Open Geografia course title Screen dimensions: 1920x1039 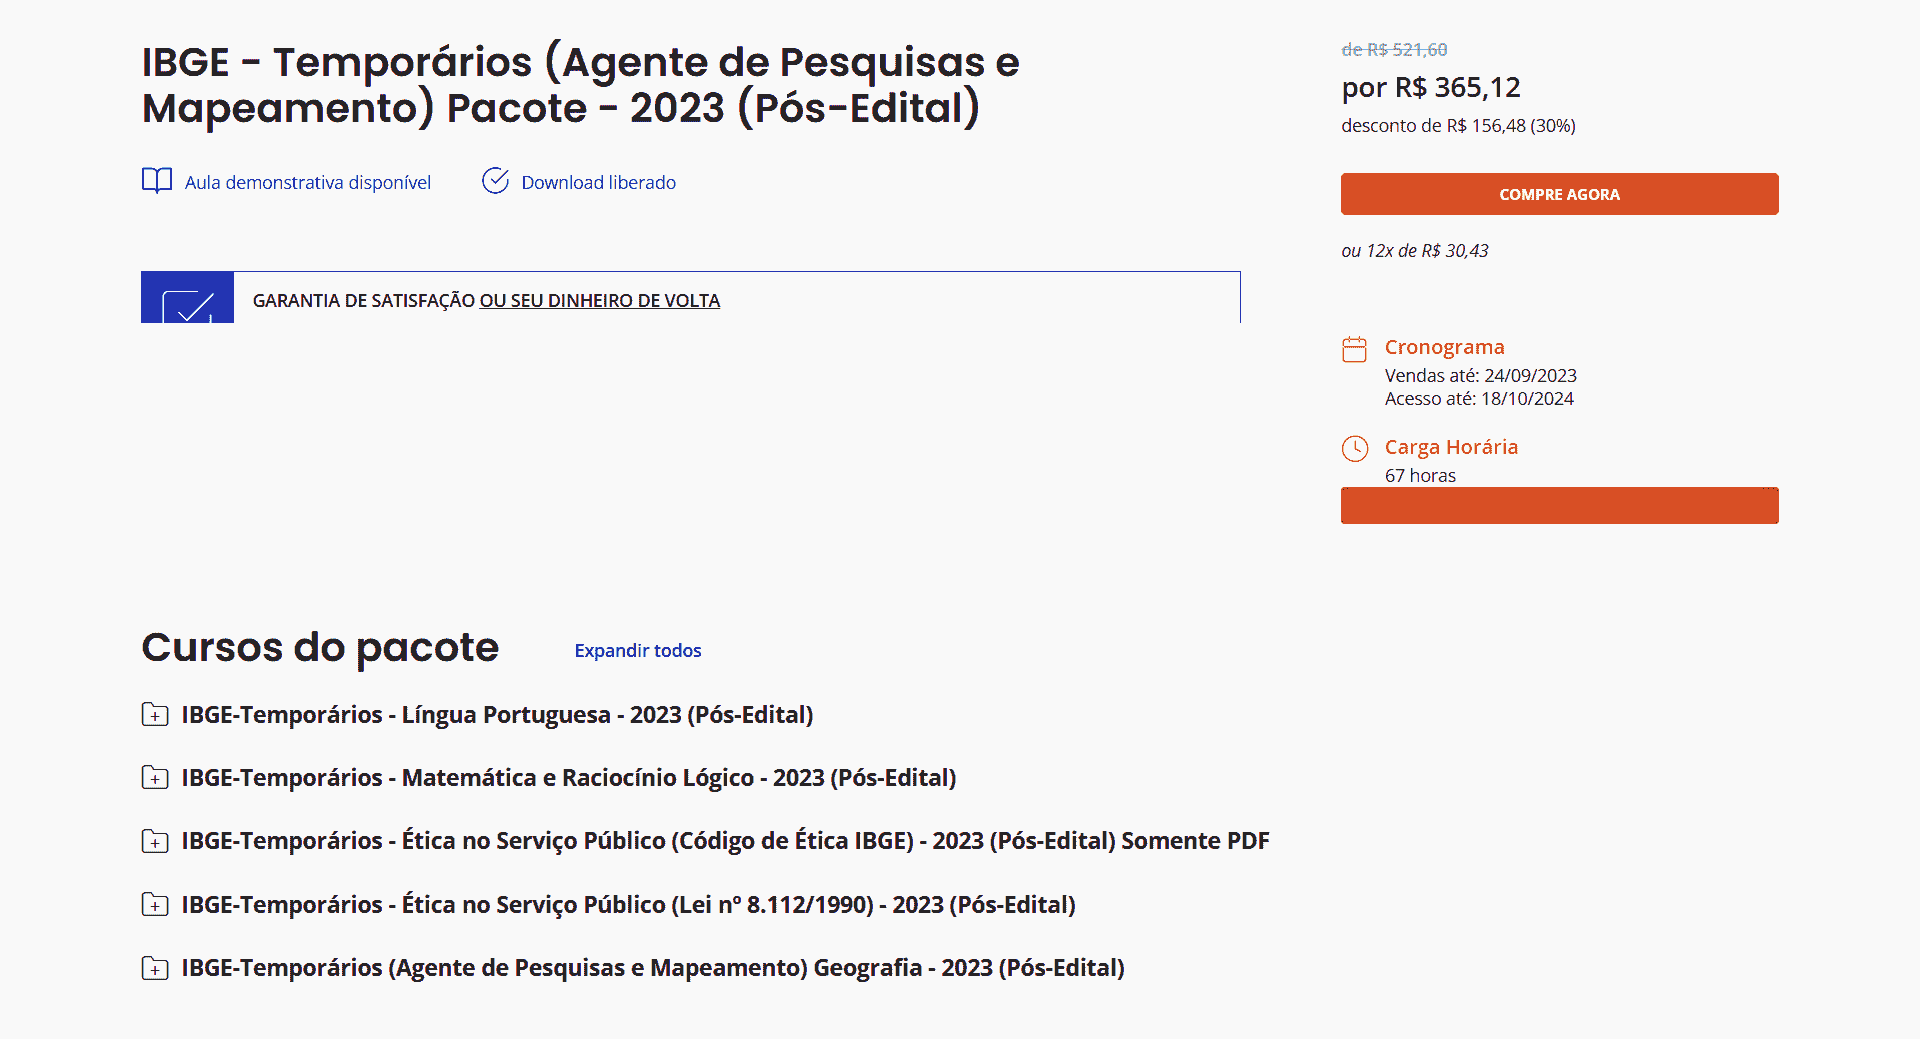[652, 968]
